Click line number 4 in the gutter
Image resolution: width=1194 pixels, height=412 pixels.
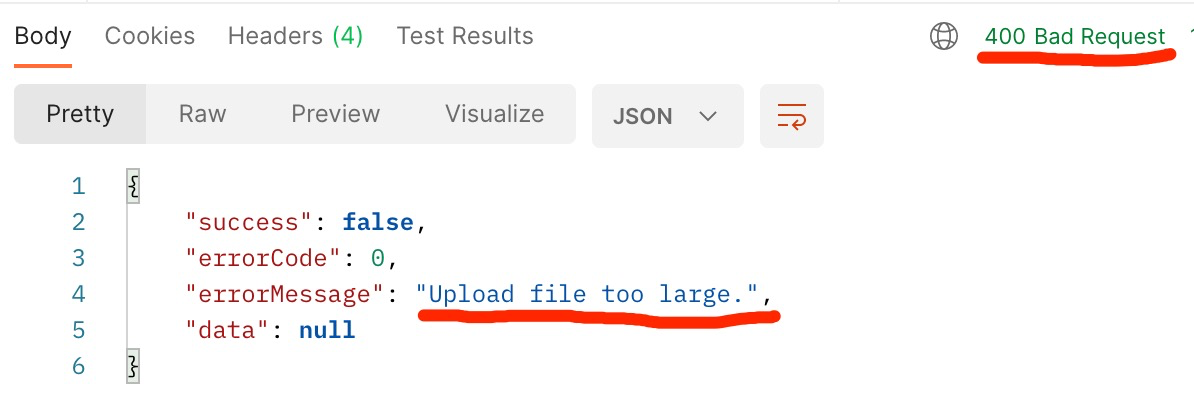[x=78, y=294]
